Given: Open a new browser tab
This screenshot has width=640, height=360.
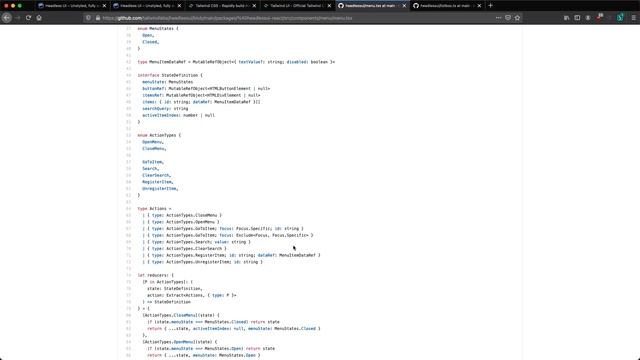Looking at the screenshot, I should point(490,6).
